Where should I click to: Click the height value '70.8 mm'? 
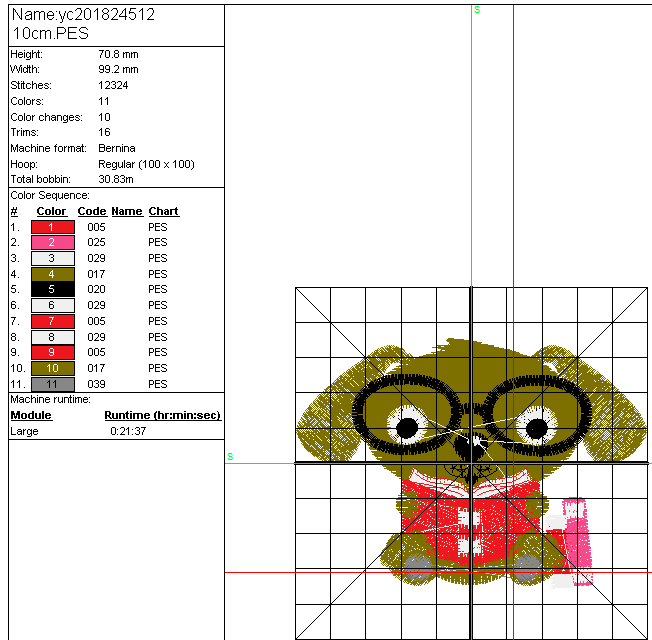(119, 54)
